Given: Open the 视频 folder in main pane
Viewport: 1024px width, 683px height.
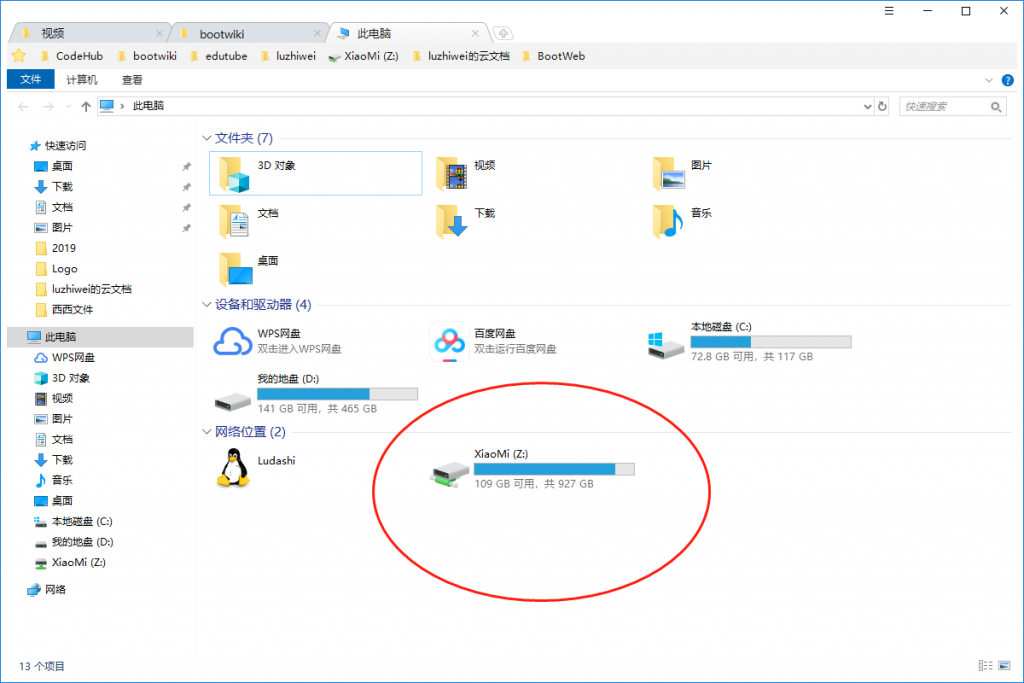Looking at the screenshot, I should (x=452, y=174).
